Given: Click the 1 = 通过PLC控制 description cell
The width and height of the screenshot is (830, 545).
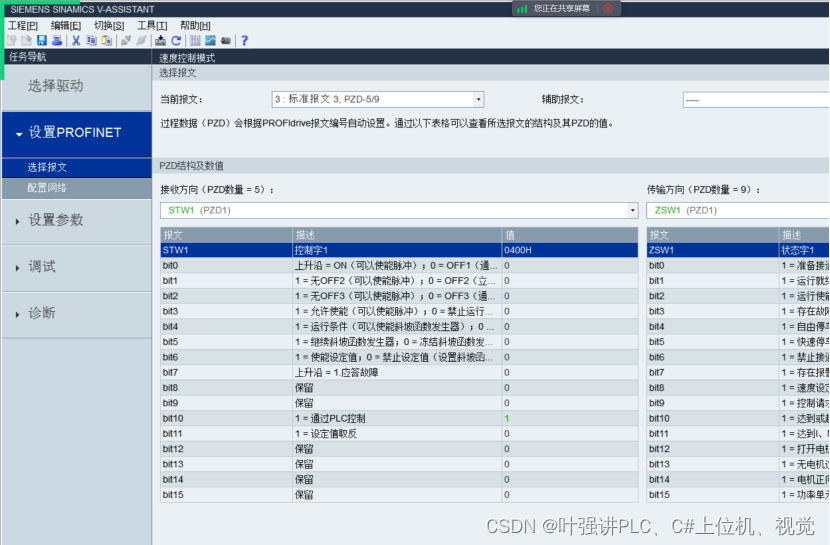Looking at the screenshot, I should tap(397, 419).
